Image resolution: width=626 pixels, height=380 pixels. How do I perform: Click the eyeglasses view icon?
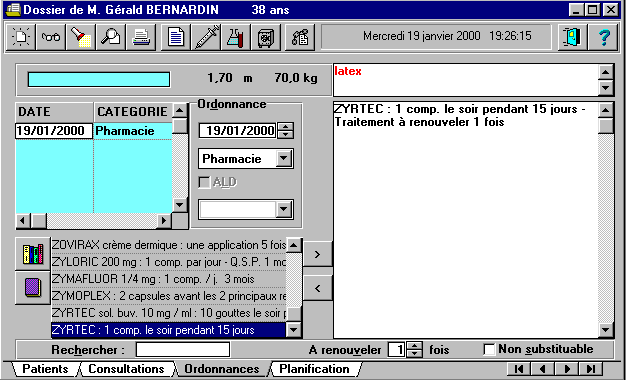pyautogui.click(x=51, y=37)
